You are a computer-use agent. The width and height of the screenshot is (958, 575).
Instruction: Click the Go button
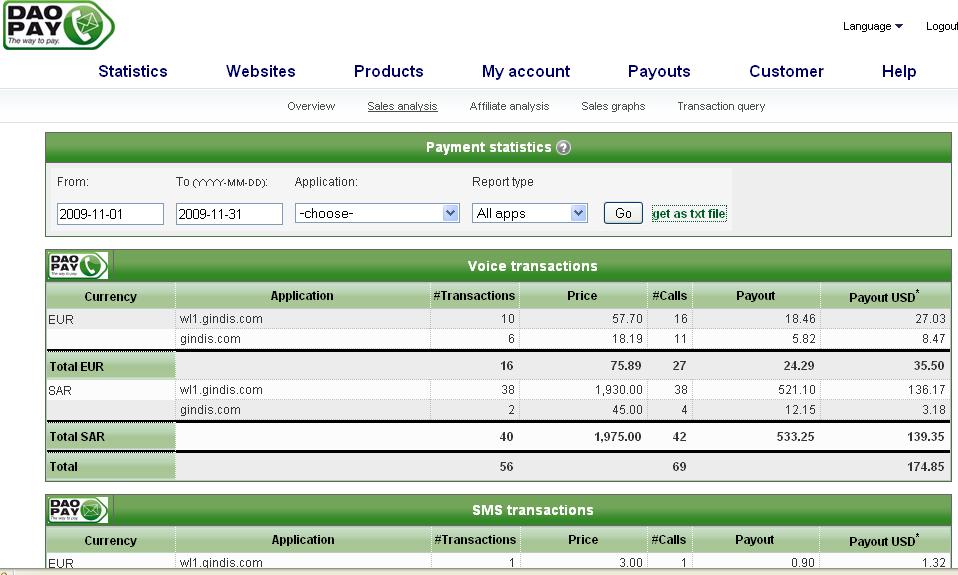tap(623, 213)
